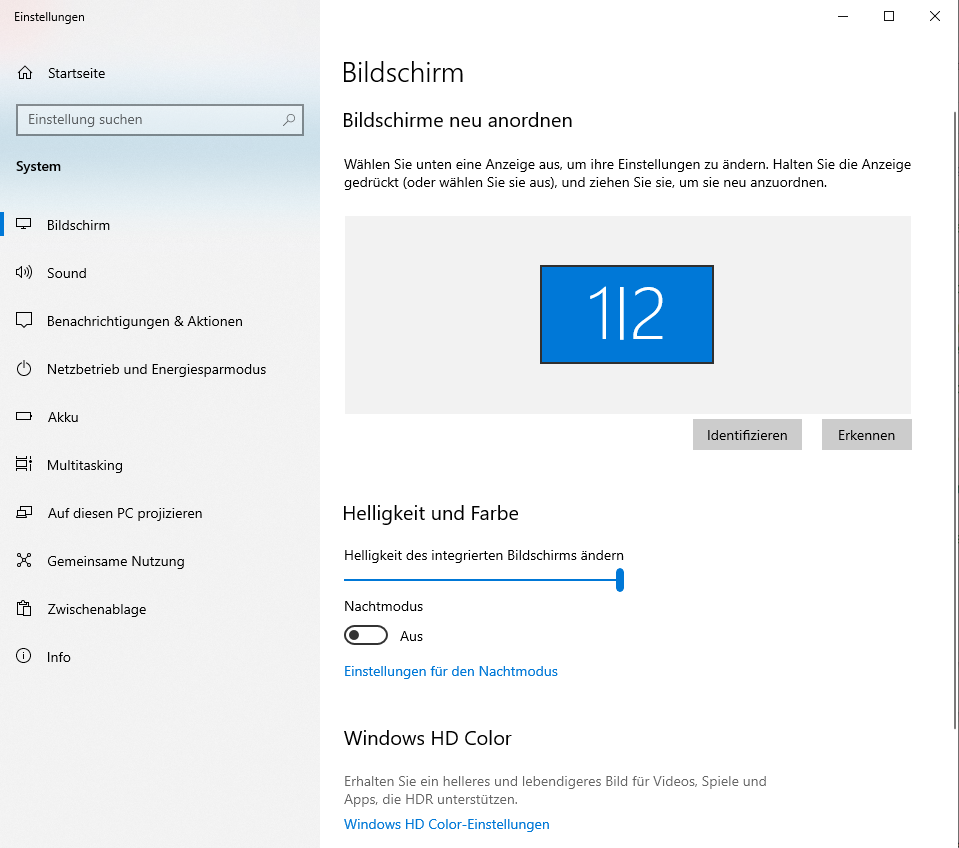Viewport: 959px width, 848px height.
Task: Open Windows HD Color-Einstellungen link
Action: click(446, 825)
